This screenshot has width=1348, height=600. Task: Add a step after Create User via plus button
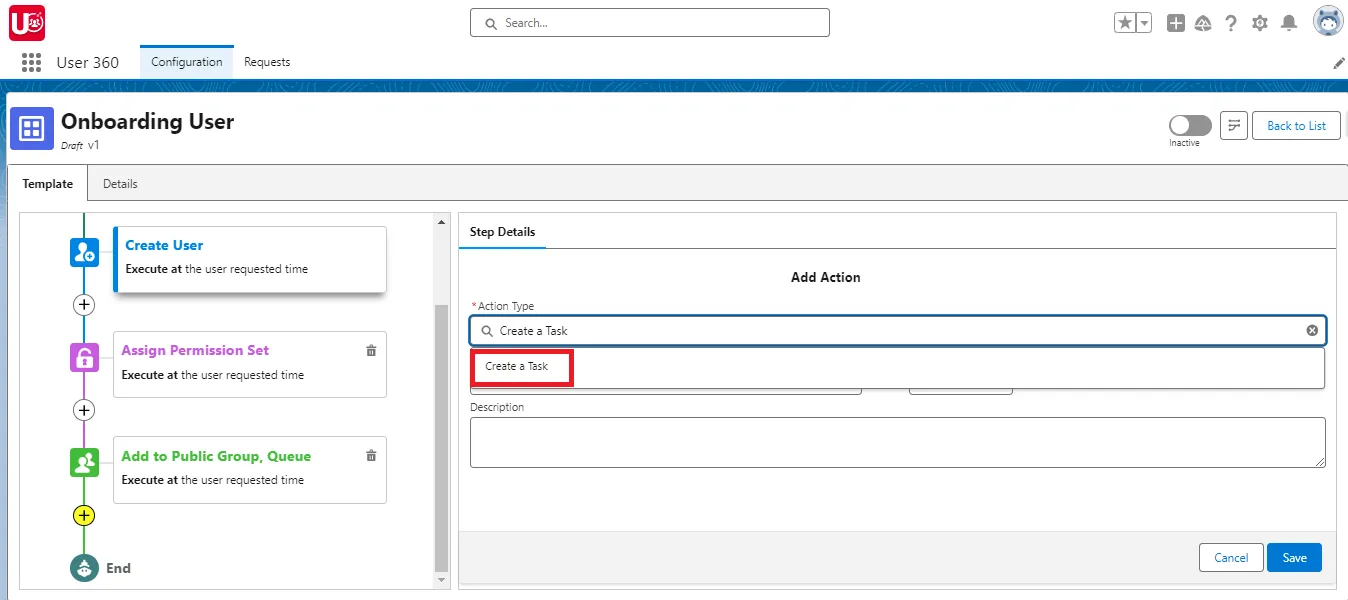pyautogui.click(x=84, y=305)
